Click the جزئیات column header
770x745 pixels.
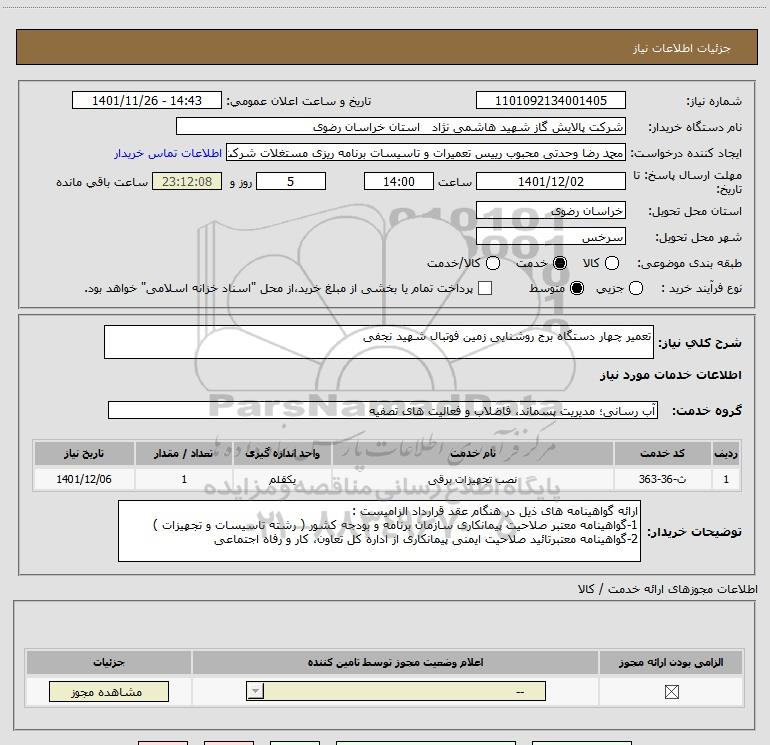pyautogui.click(x=109, y=662)
